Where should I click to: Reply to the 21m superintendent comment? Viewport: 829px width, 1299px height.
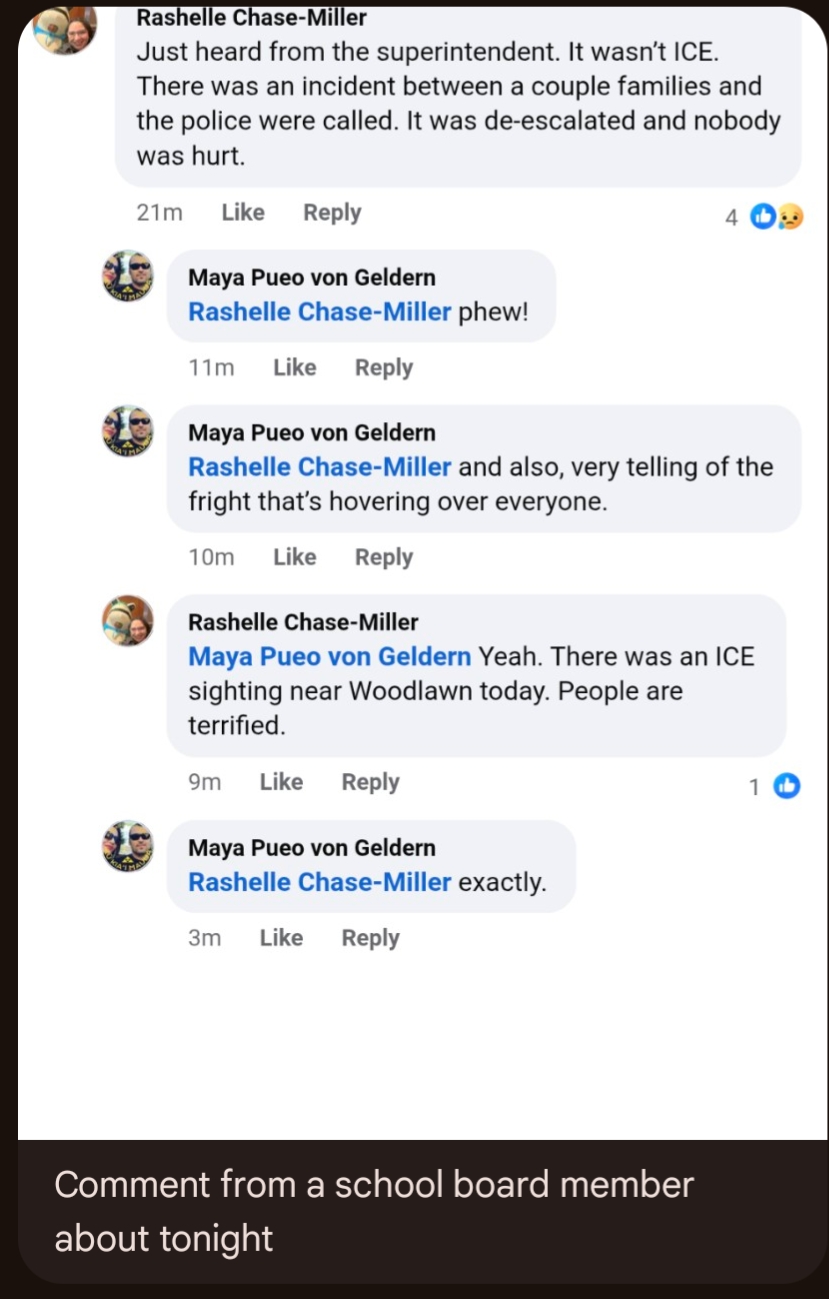click(332, 213)
